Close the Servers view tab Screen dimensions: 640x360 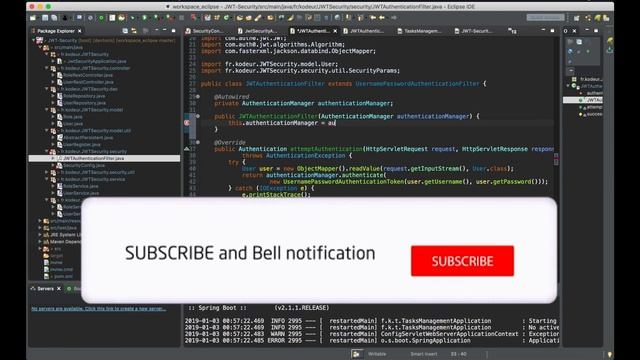[x=59, y=289]
